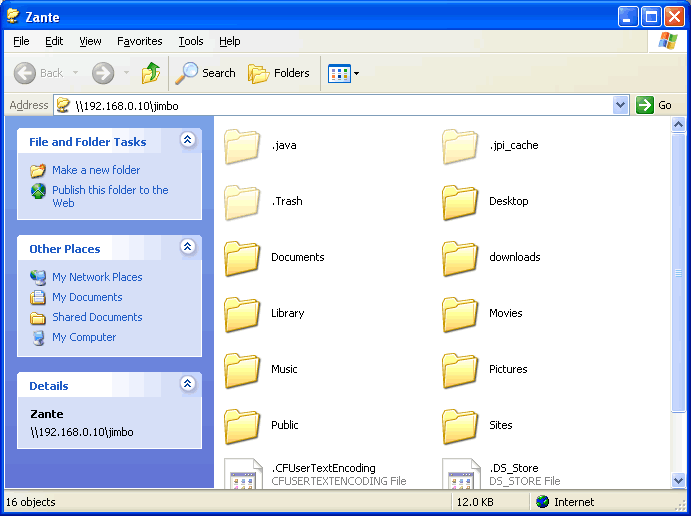
Task: Click the Library folder name
Action: coord(287,313)
